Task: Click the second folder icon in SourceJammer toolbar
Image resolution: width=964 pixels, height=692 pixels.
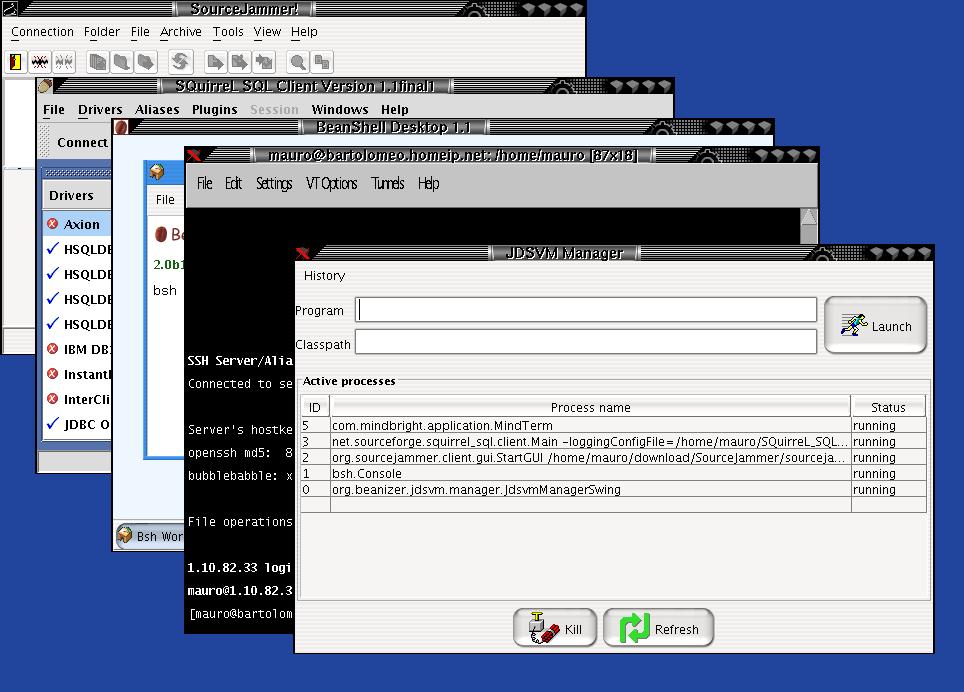Action: (146, 61)
